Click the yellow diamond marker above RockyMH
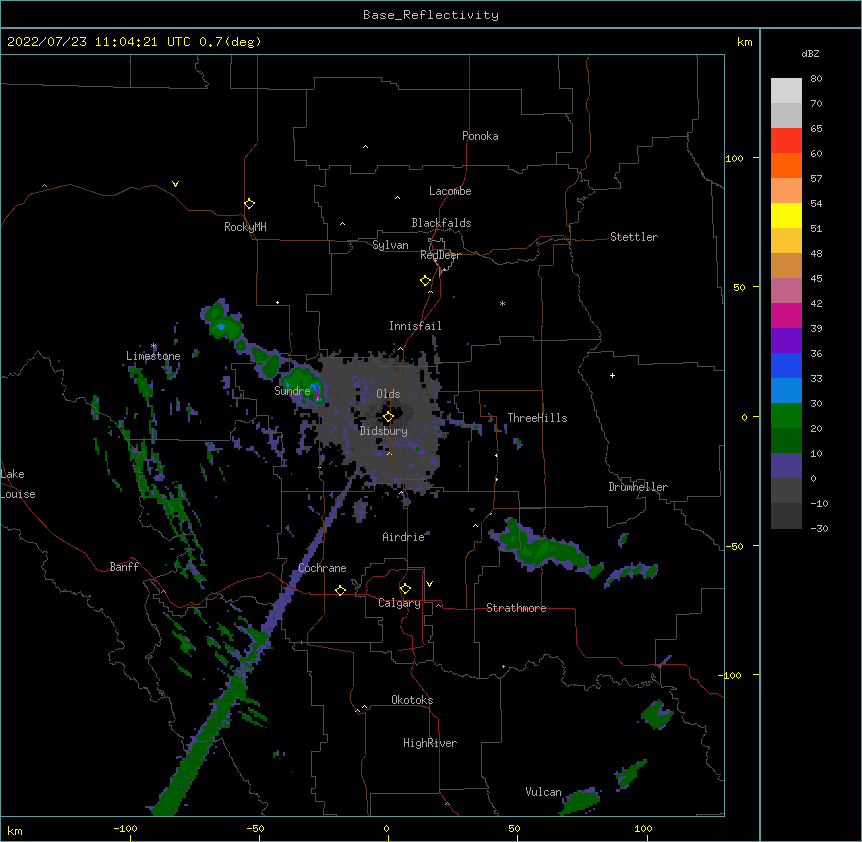The height and width of the screenshot is (842, 862). tap(249, 204)
